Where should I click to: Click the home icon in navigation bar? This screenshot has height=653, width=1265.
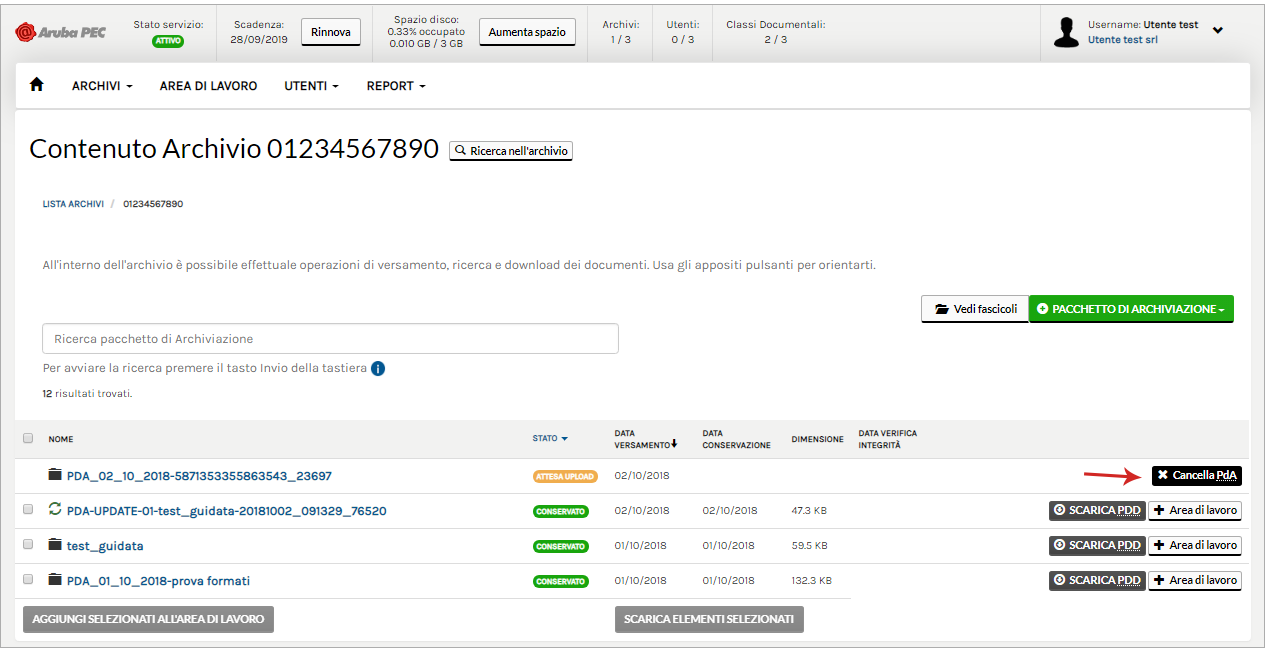coord(37,85)
